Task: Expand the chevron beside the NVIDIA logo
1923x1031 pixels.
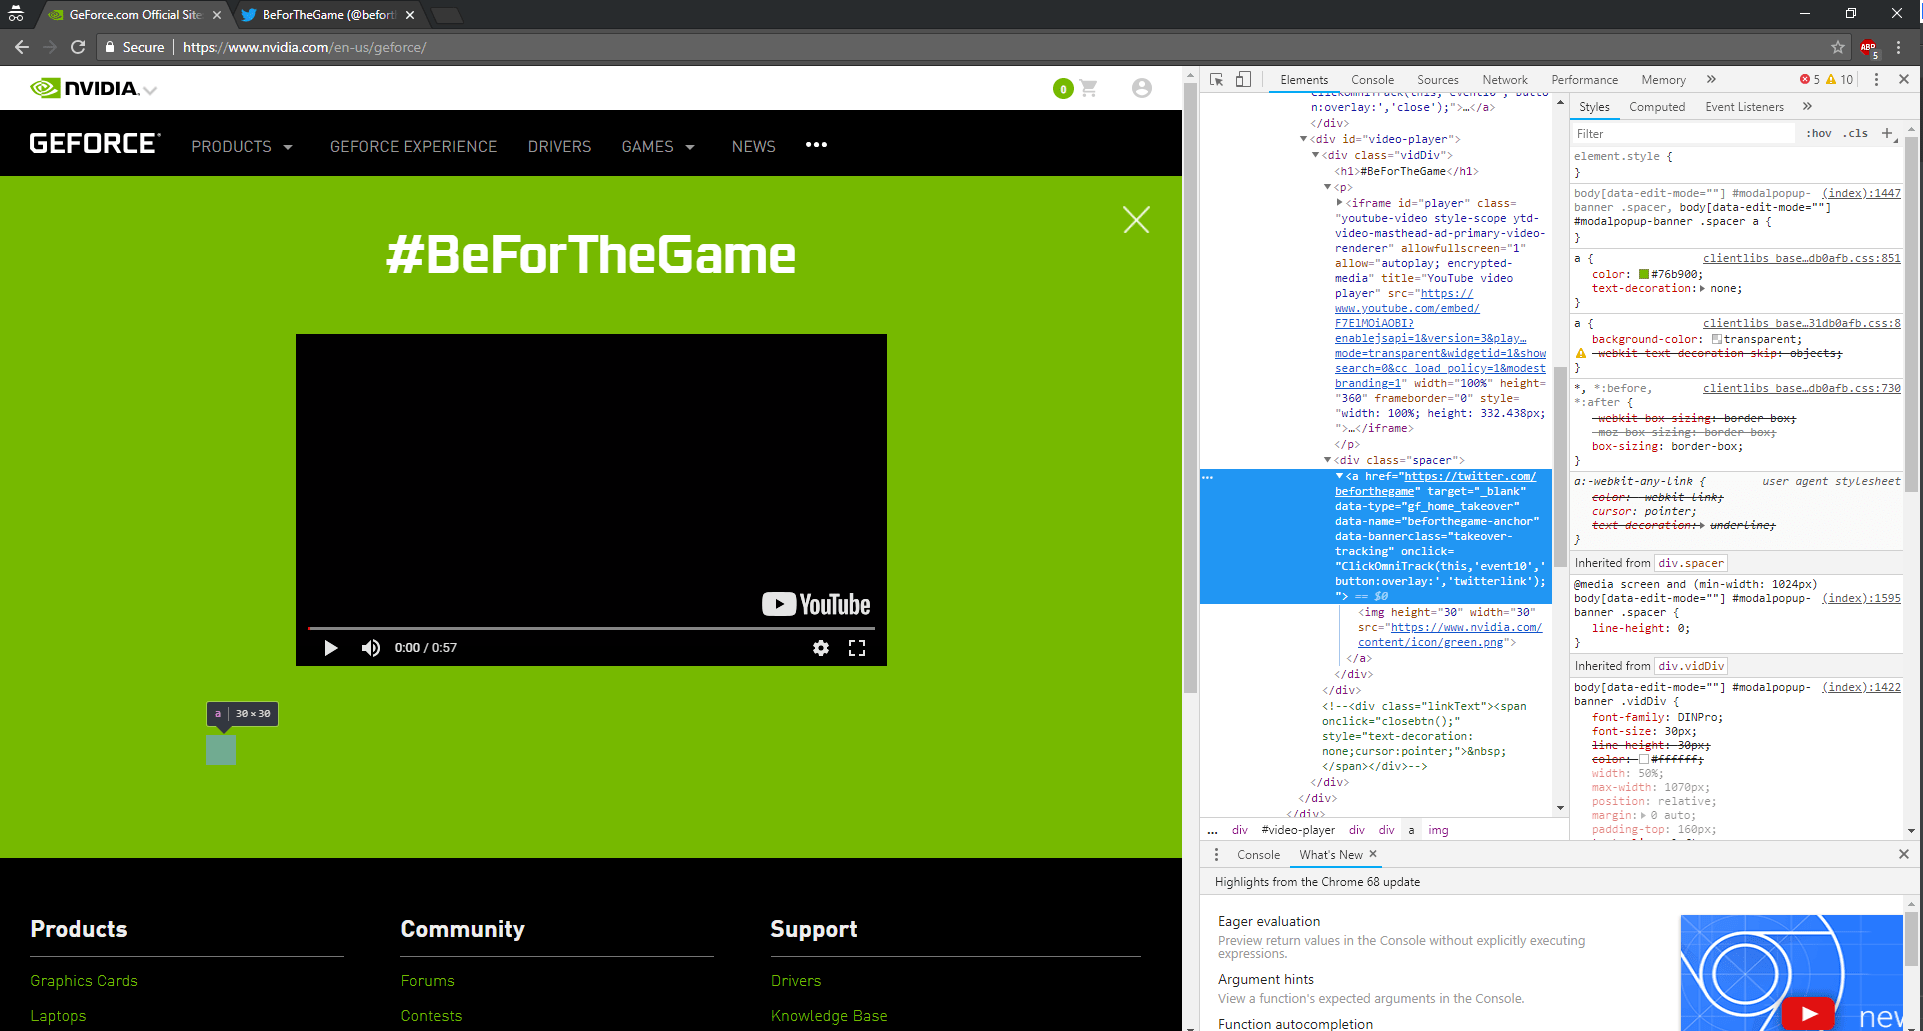Action: click(150, 90)
